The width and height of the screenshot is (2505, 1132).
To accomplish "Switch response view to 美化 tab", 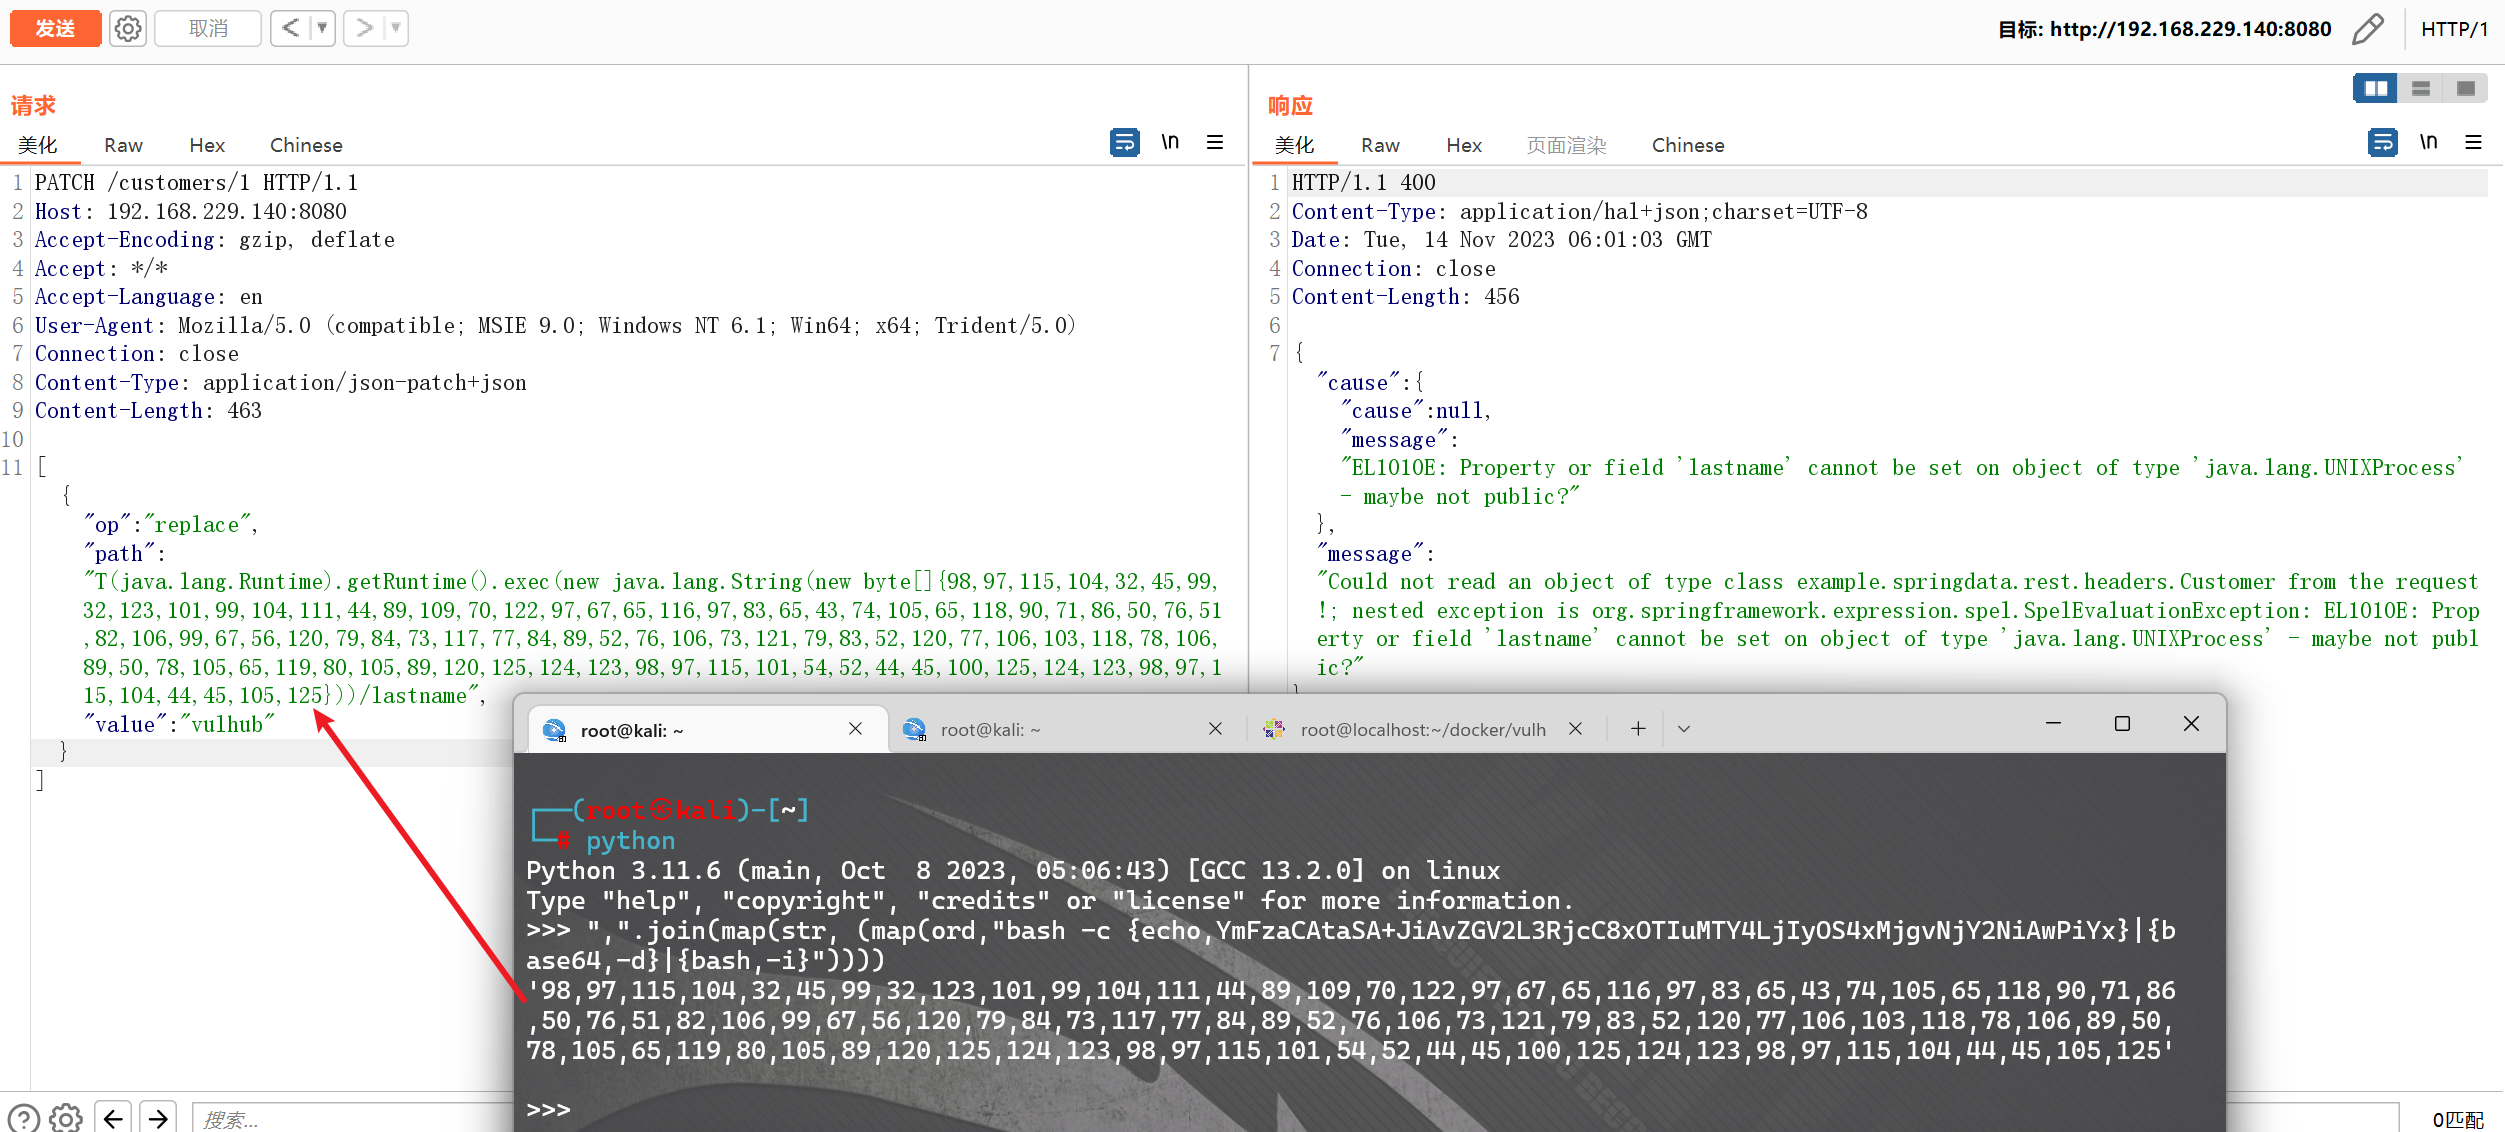I will [x=1294, y=145].
